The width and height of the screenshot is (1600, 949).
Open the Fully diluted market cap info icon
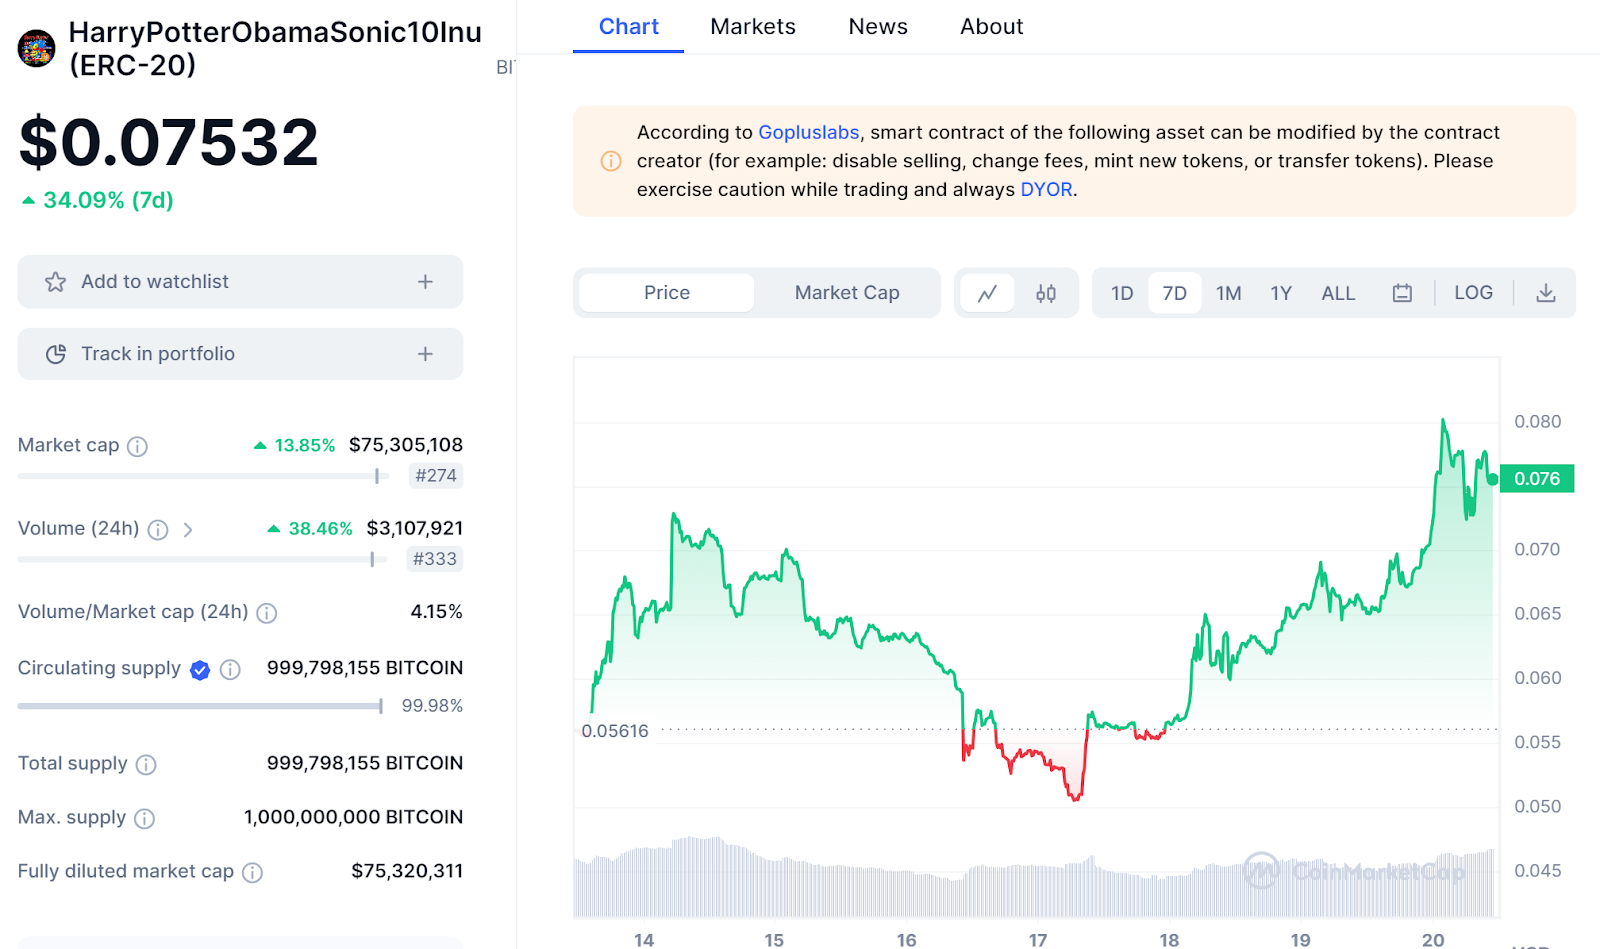[x=253, y=873]
